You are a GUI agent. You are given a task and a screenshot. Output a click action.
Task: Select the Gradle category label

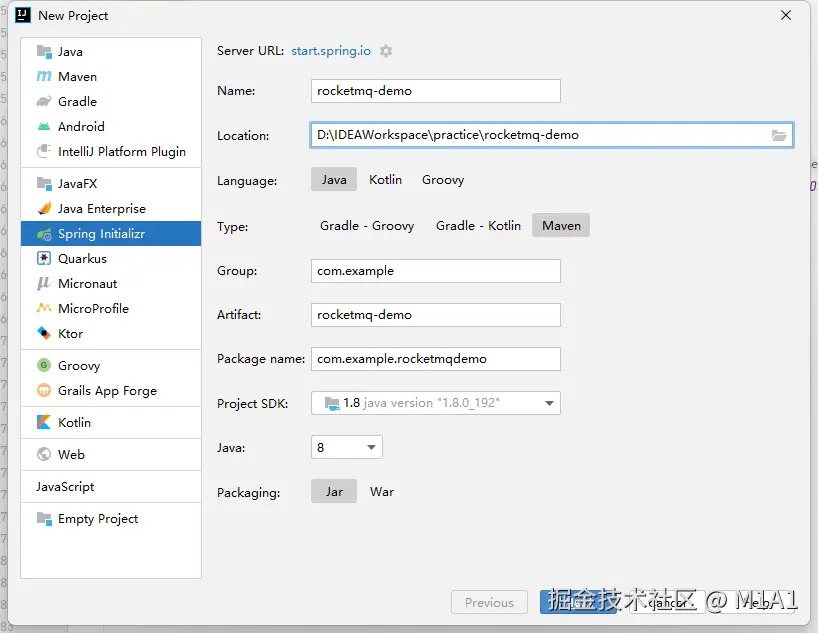(x=77, y=101)
